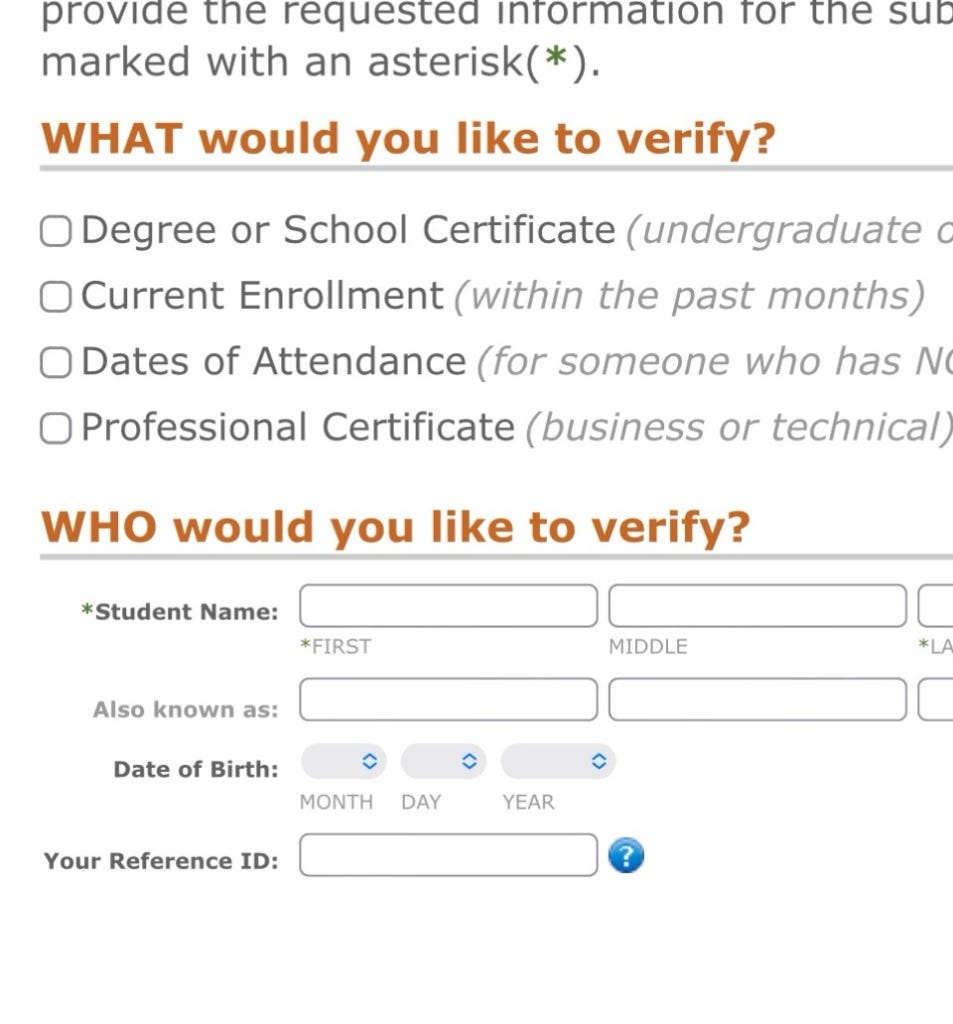The image size is (953, 1024).
Task: Click the Date of Birth label
Action: (196, 769)
